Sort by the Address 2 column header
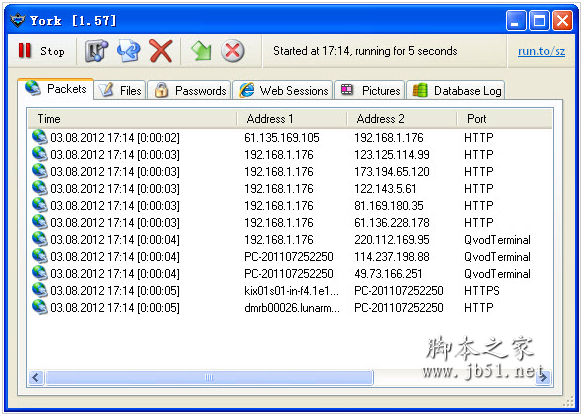Viewport: 585px width, 418px height. pyautogui.click(x=402, y=119)
